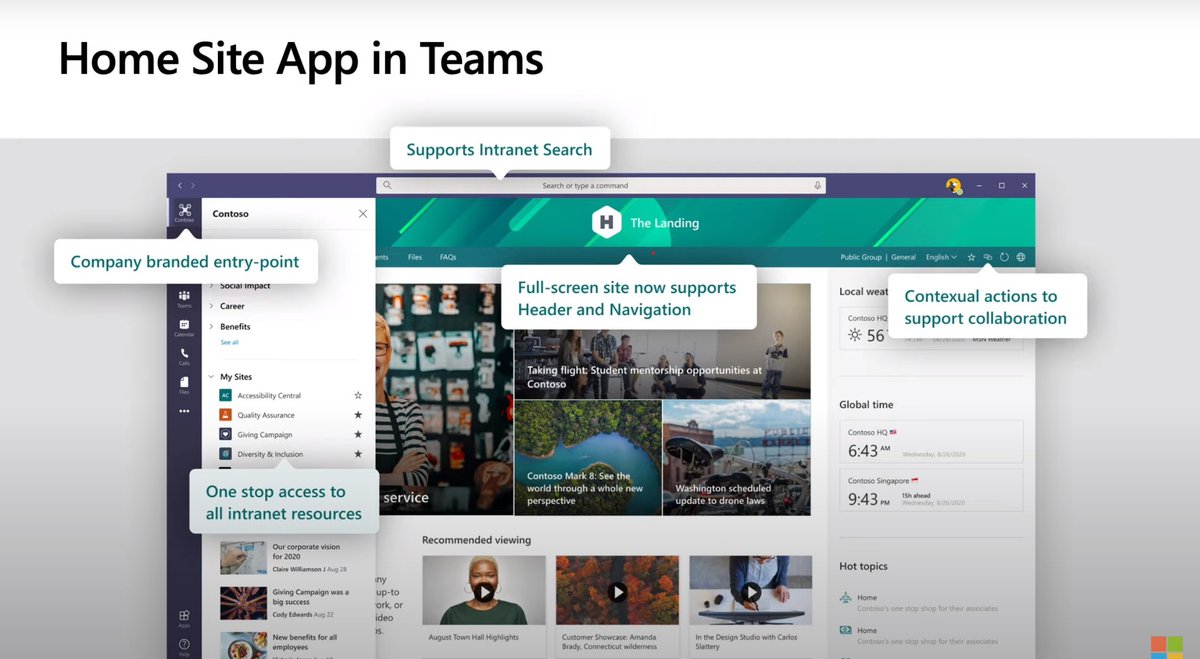Toggle favorite star for Quality Assurance
The width and height of the screenshot is (1200, 659).
(358, 415)
